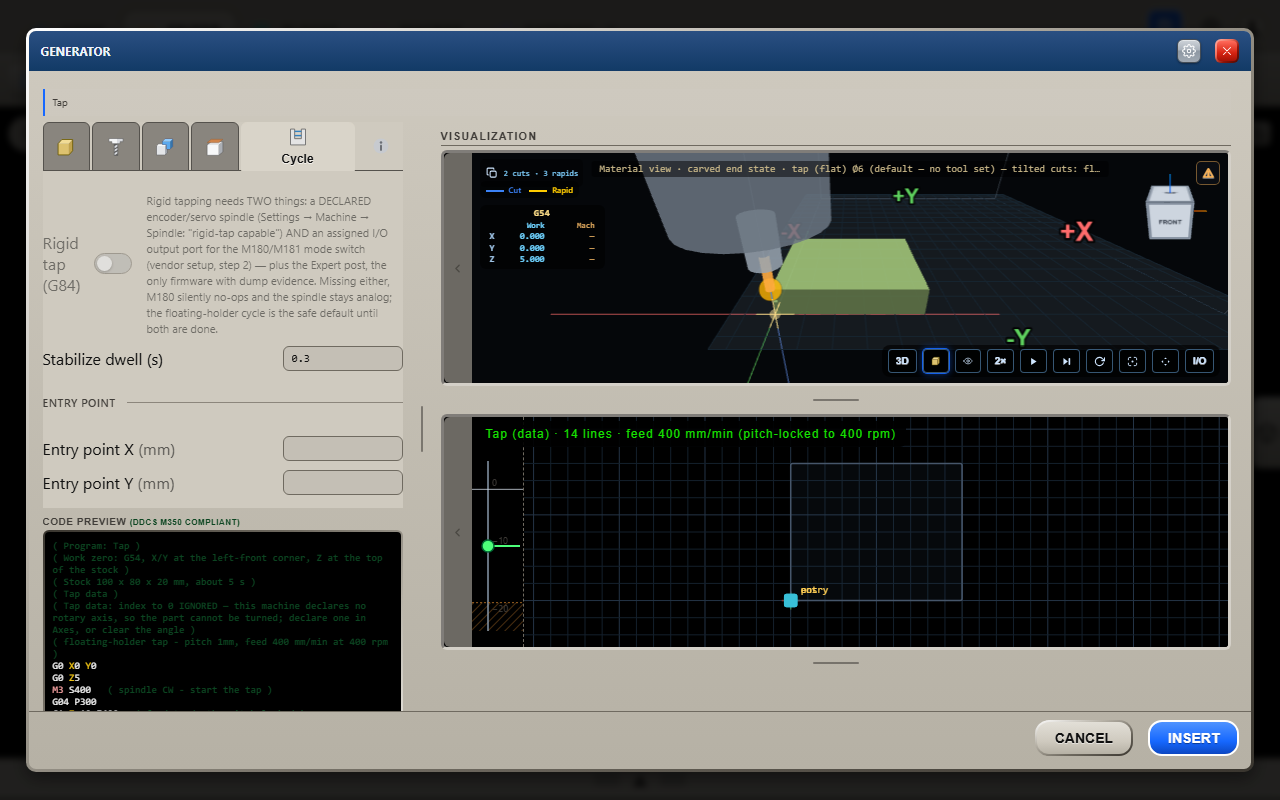Screen dimensions: 1280x800
Task: Collapse the 2D plot side chevron
Action: (x=457, y=533)
